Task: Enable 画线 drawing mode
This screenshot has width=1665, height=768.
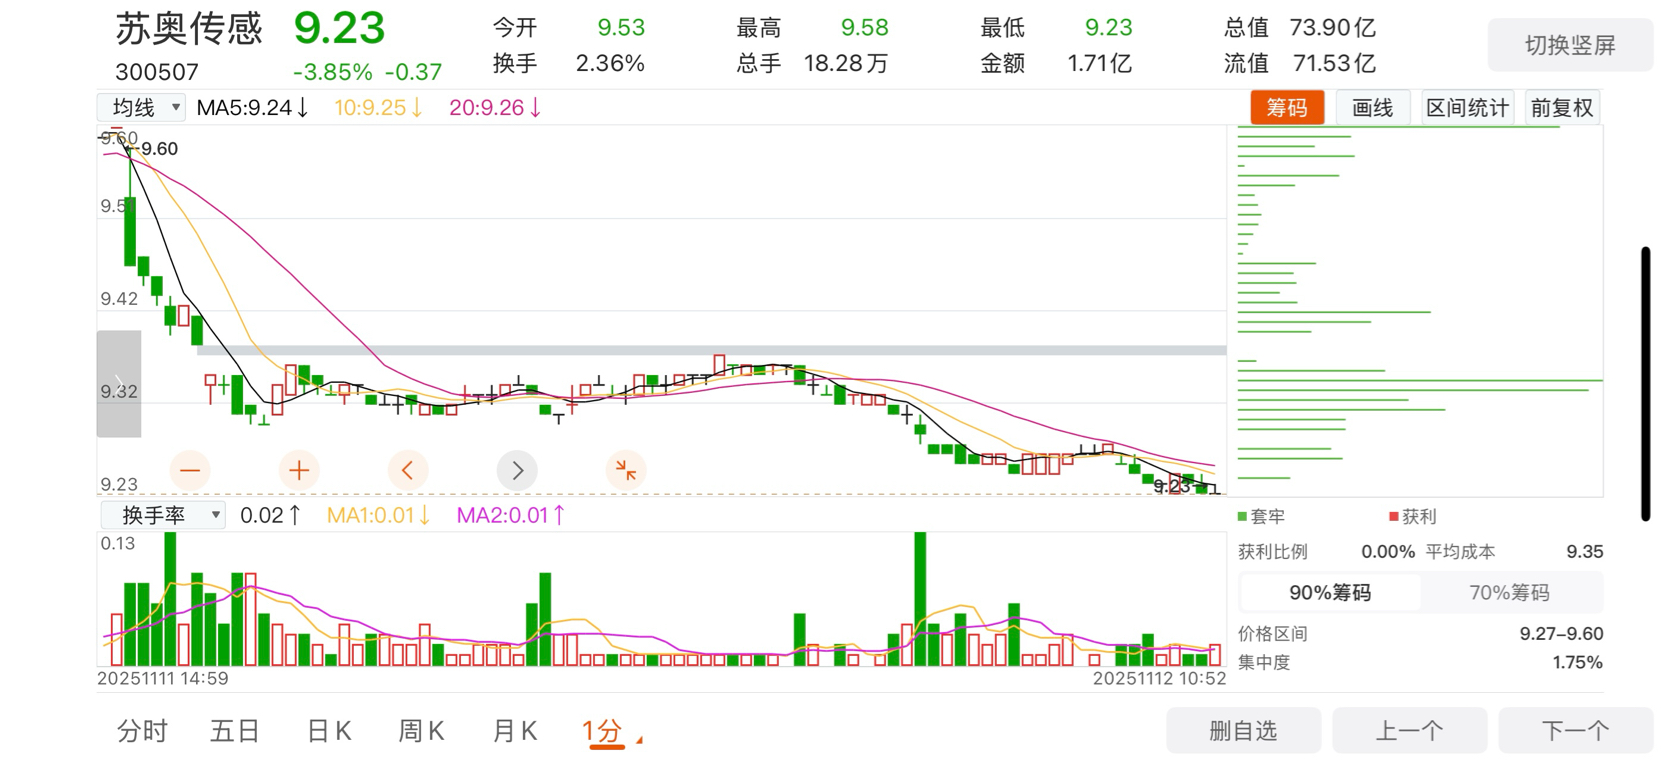Action: pos(1372,108)
